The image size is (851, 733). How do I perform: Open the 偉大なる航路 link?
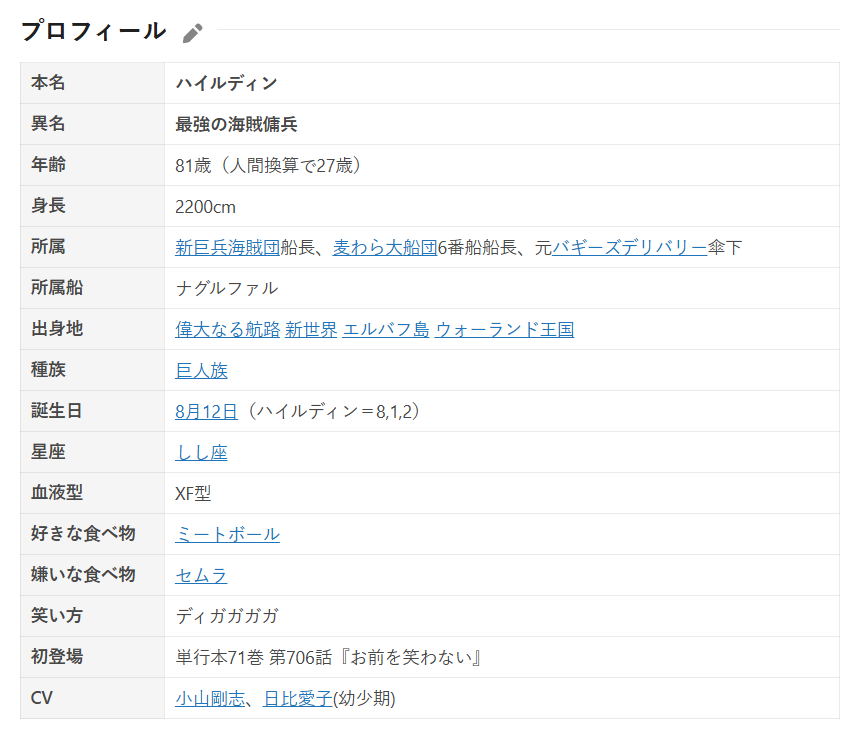coord(227,329)
